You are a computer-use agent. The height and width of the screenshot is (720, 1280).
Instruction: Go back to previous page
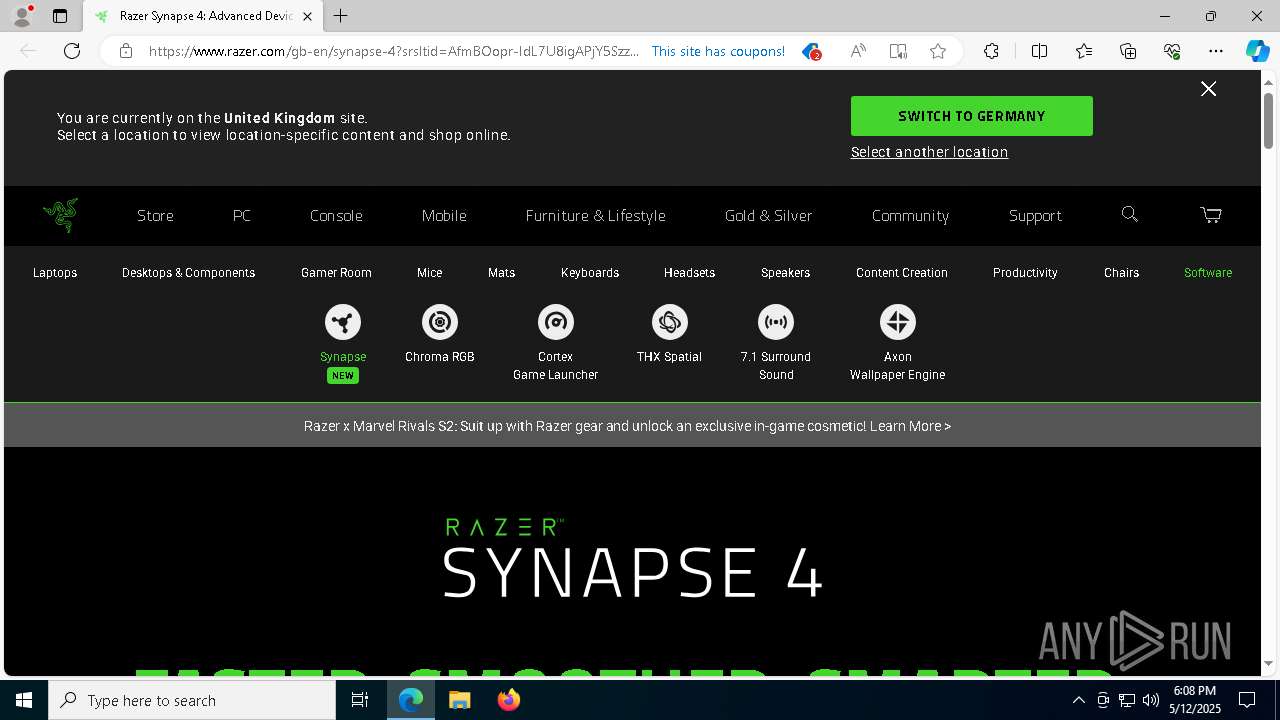[x=28, y=51]
